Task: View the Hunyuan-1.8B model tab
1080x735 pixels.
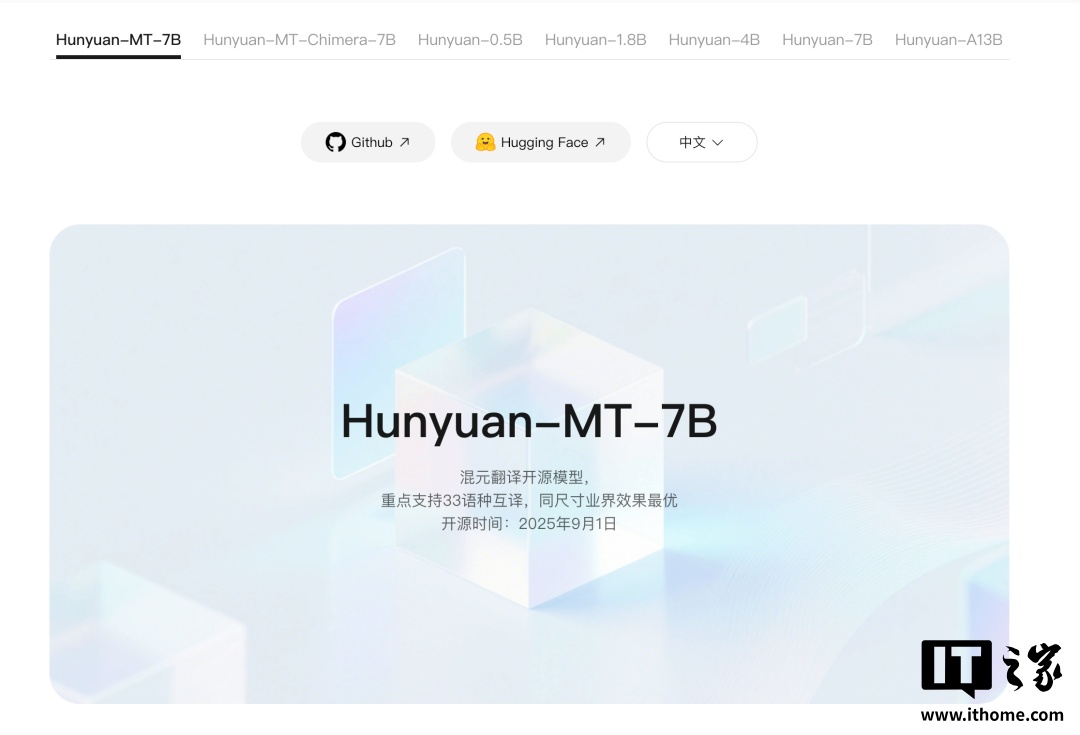Action: pos(595,40)
